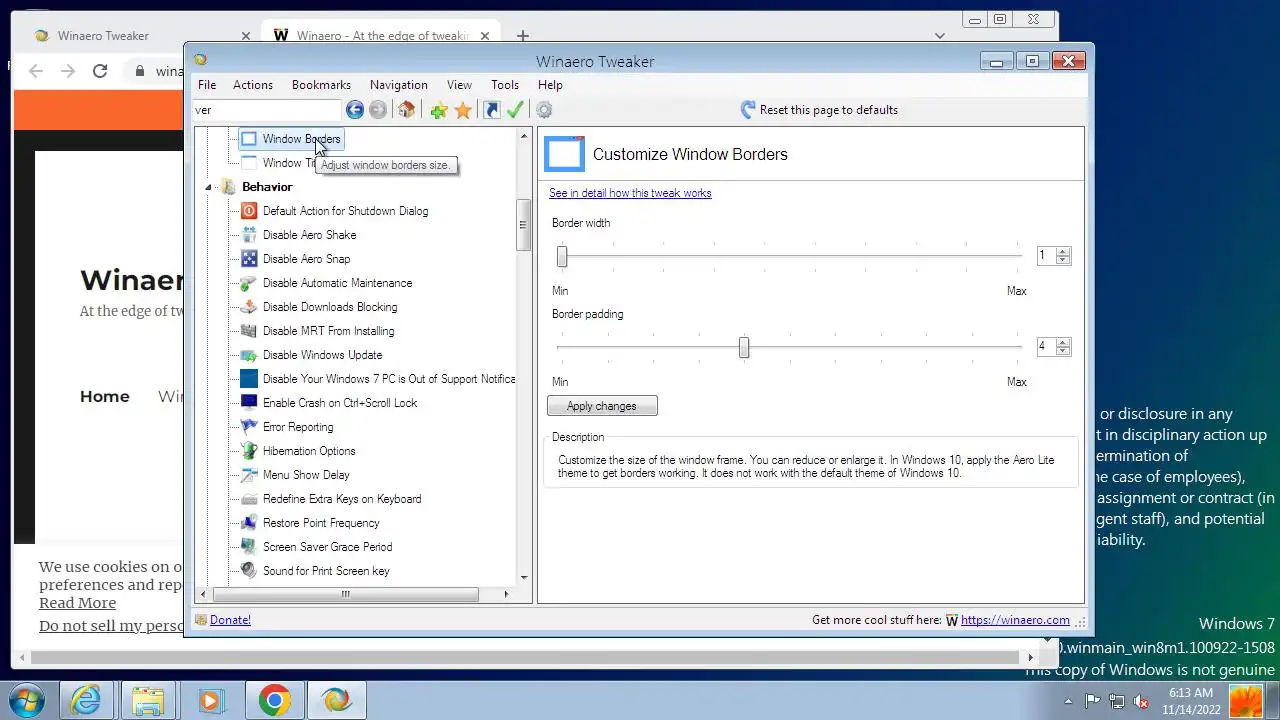Click the Disable Aero Snap tree icon
The width and height of the screenshot is (1280, 720).
click(x=249, y=259)
